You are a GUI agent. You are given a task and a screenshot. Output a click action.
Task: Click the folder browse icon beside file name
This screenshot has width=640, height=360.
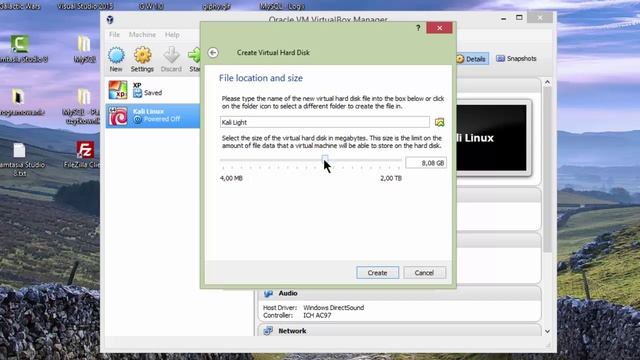[439, 122]
